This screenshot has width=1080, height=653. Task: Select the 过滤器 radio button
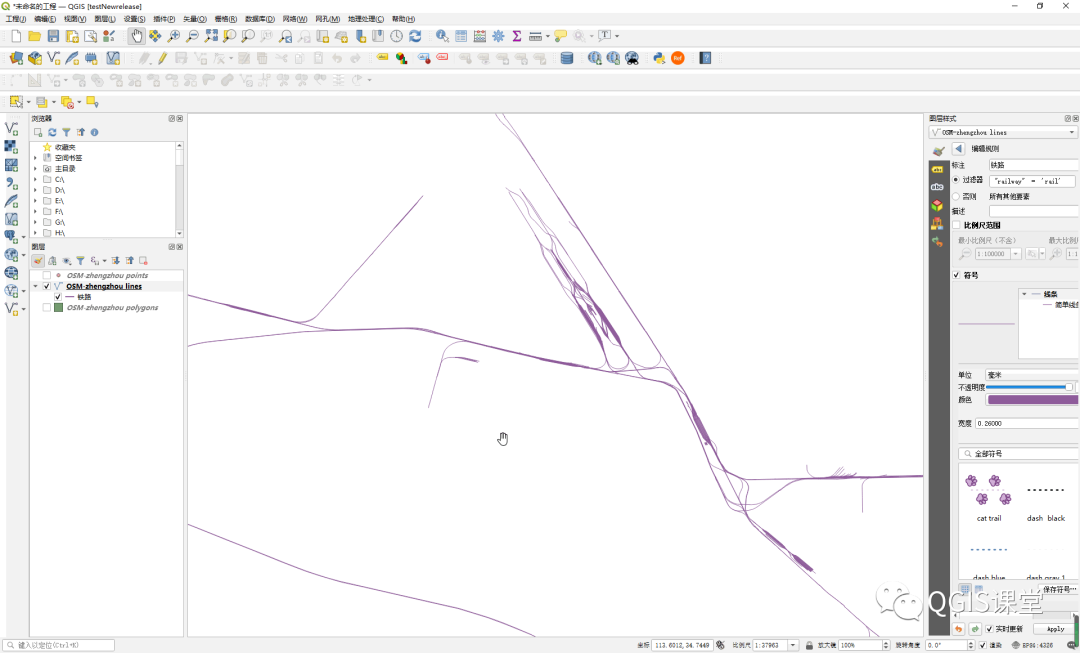click(x=956, y=180)
